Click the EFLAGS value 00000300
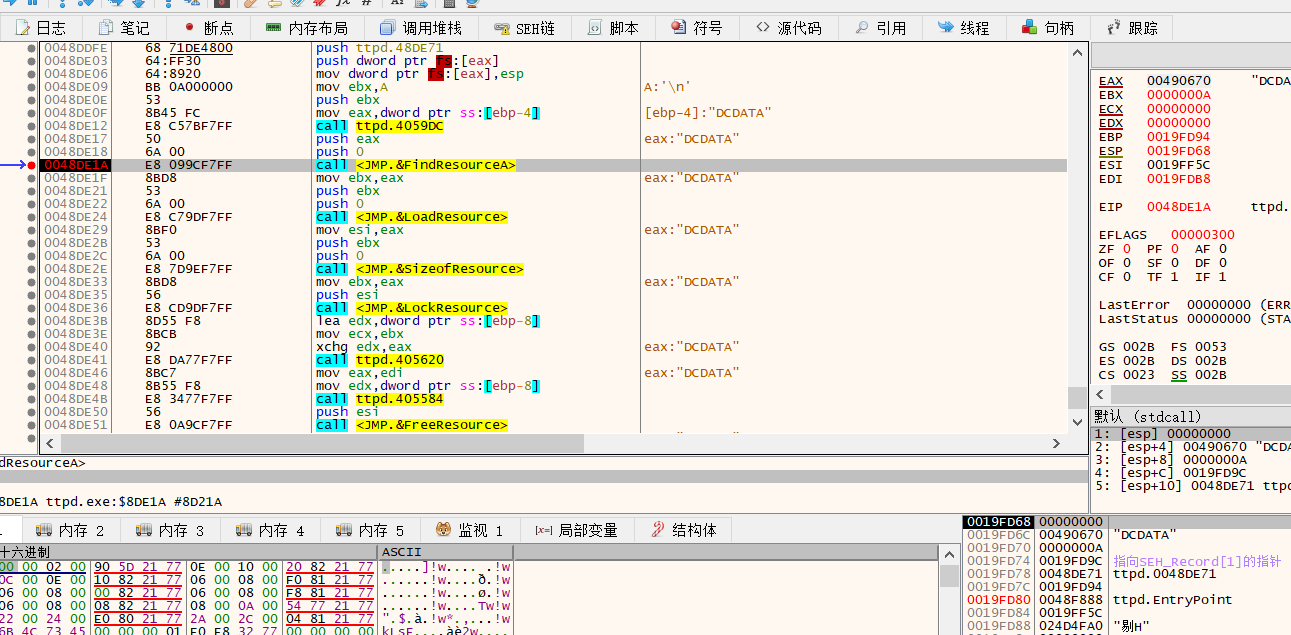This screenshot has height=635, width=1291. click(x=1203, y=235)
